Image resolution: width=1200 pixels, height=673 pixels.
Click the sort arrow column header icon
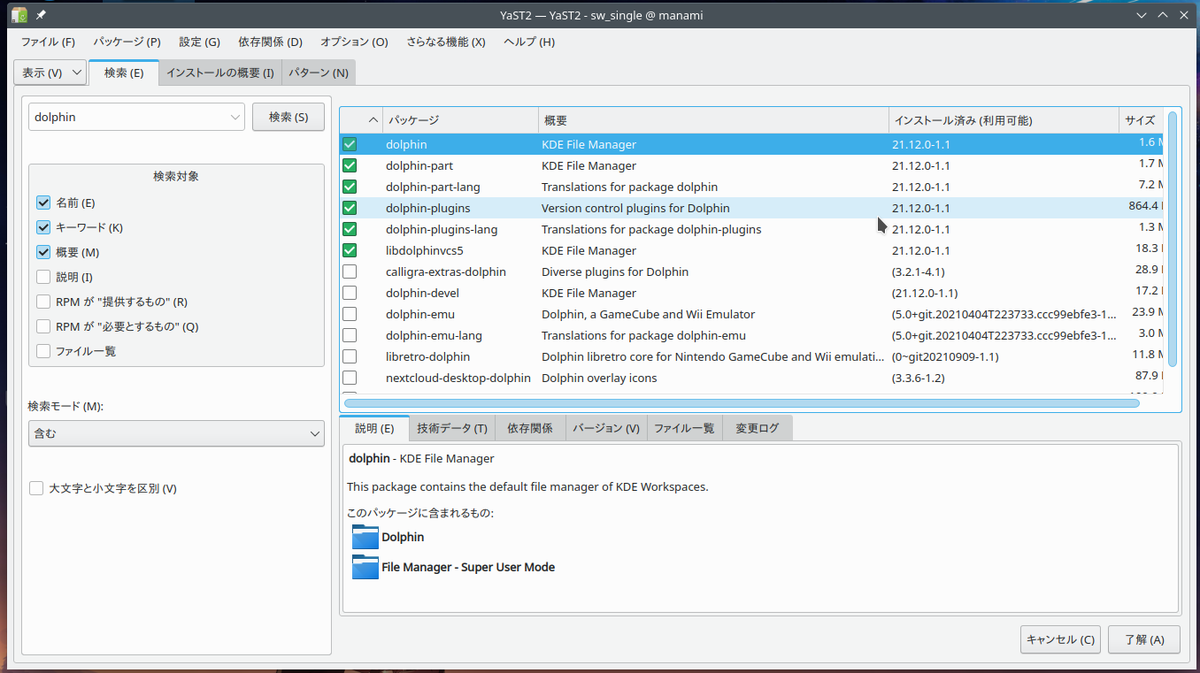373,120
